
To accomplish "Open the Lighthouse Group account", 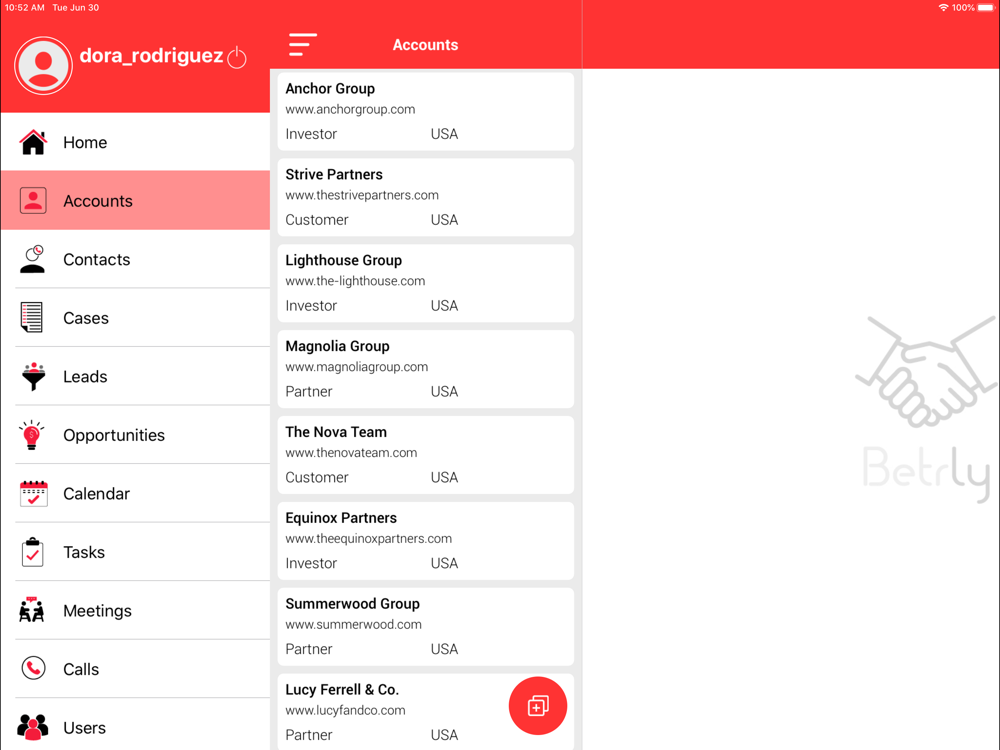I will click(425, 283).
